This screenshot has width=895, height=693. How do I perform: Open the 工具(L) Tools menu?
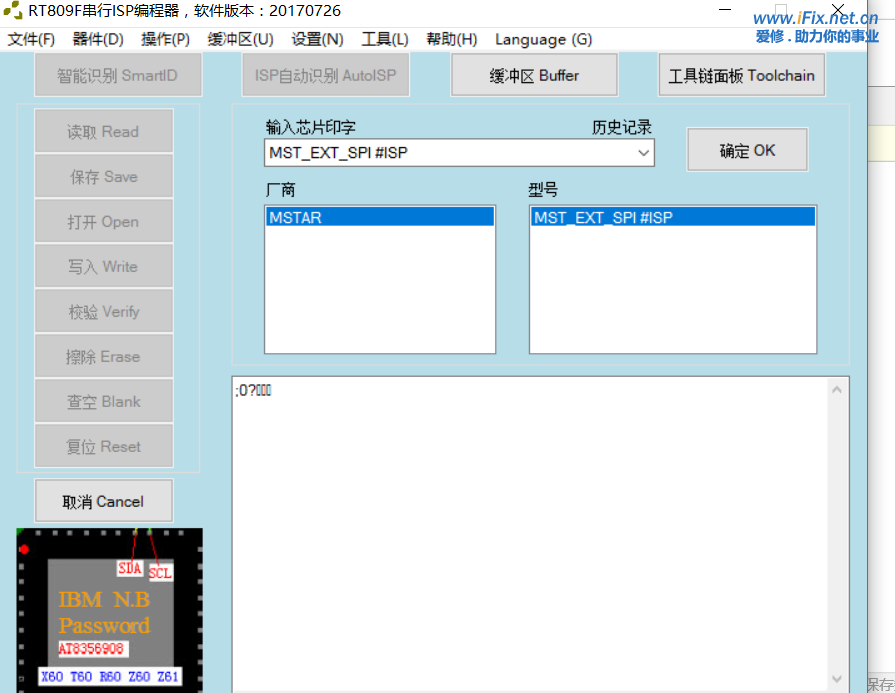[384, 40]
